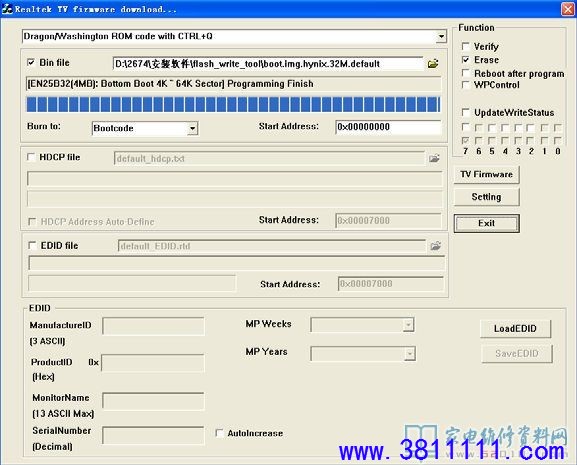Open EDID file browse folder icon
The image size is (577, 465).
coord(436,246)
